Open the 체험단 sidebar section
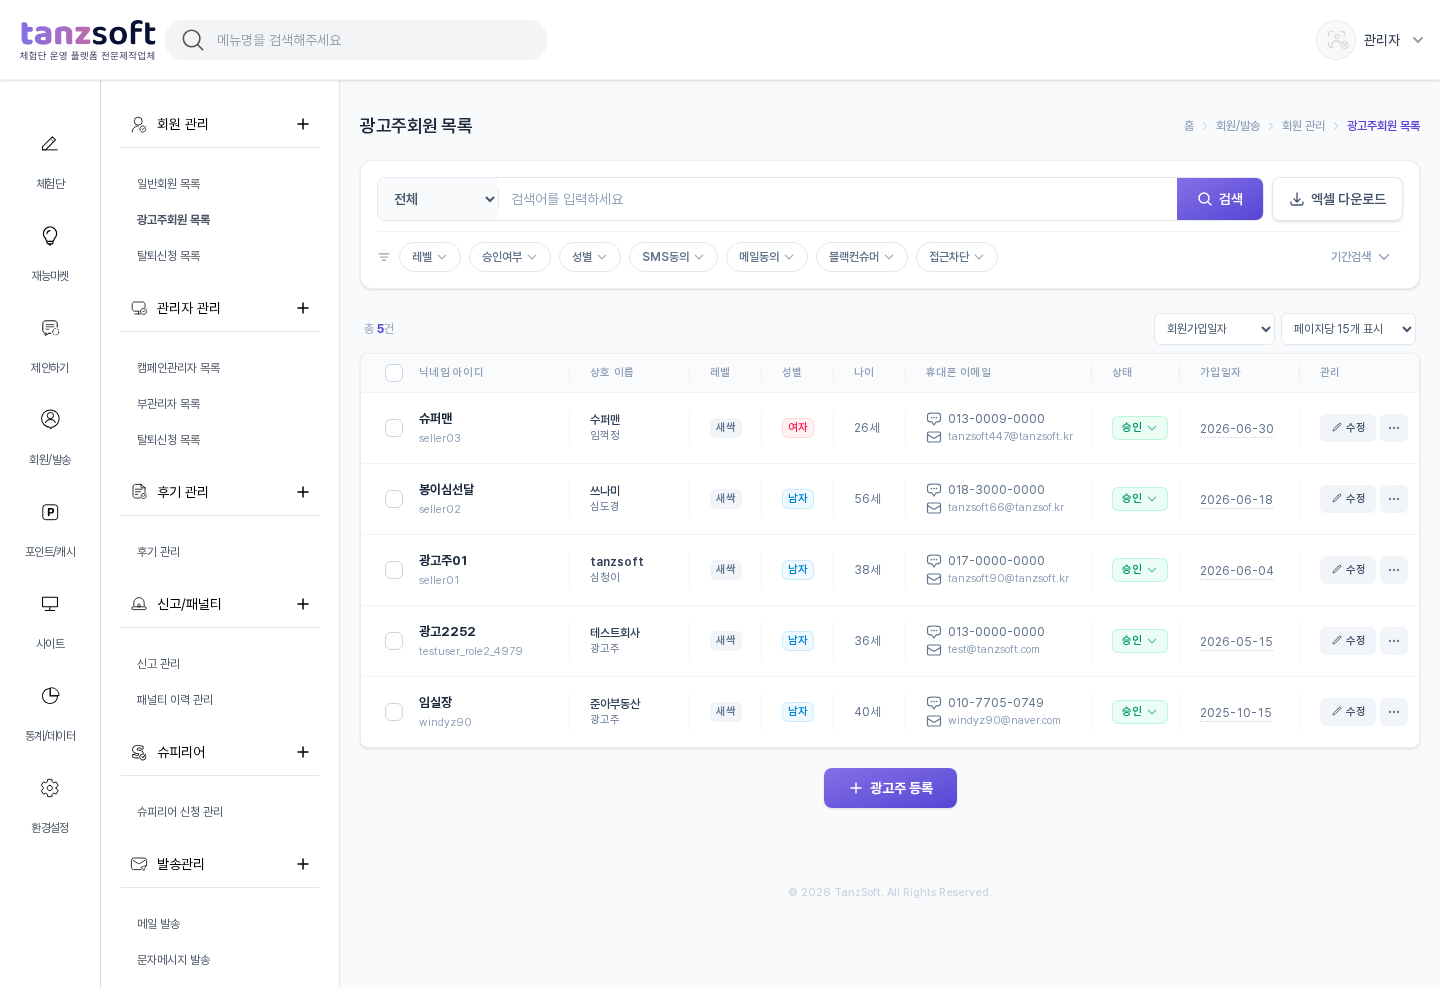This screenshot has width=1440, height=988. click(x=50, y=160)
